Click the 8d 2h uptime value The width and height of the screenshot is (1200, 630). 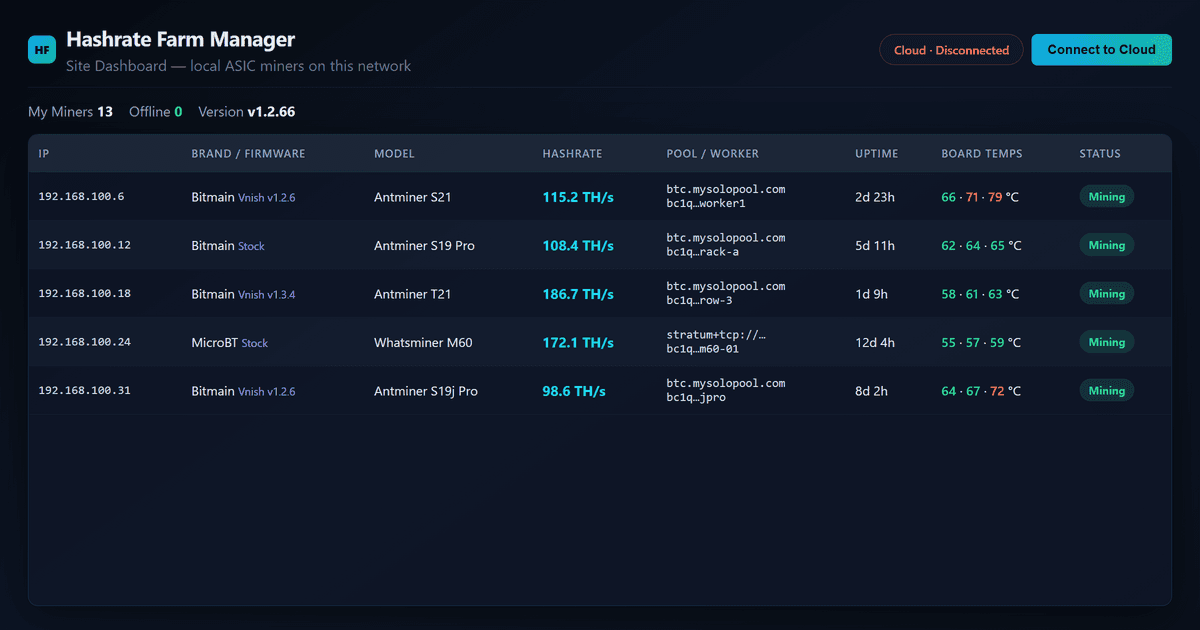[x=871, y=391]
